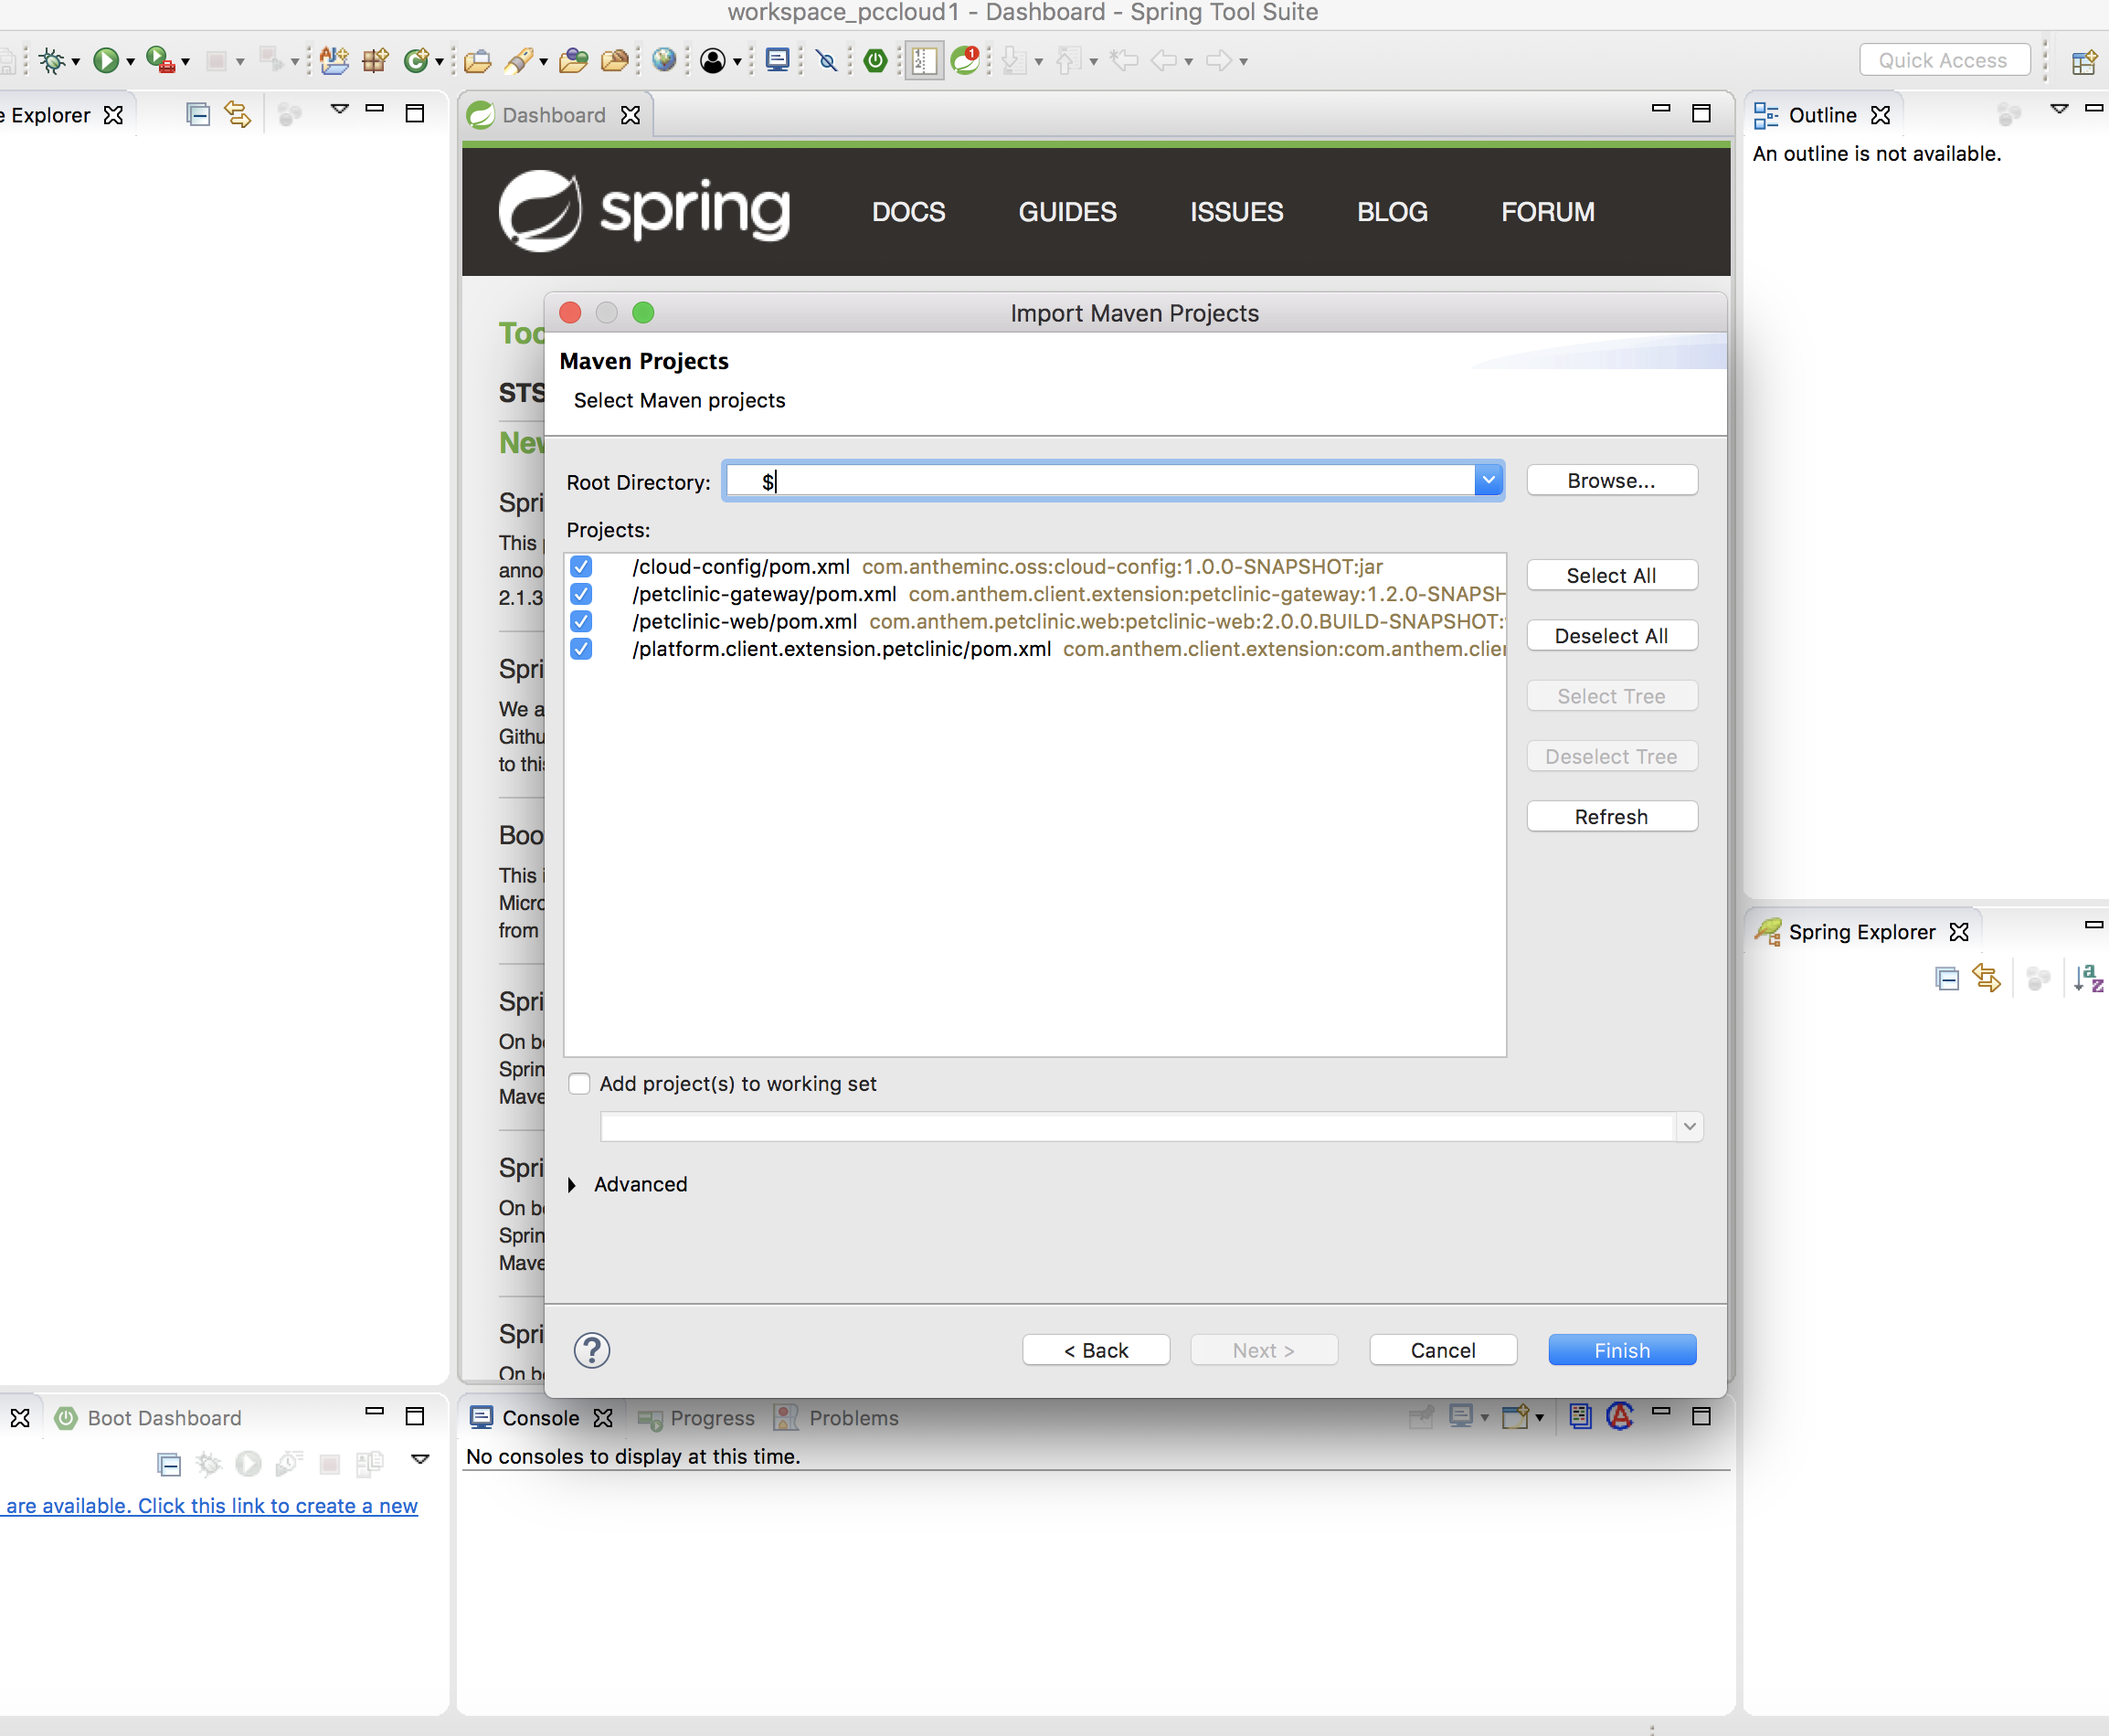Click the green Run button icon
Image resolution: width=2109 pixels, height=1736 pixels.
point(105,61)
